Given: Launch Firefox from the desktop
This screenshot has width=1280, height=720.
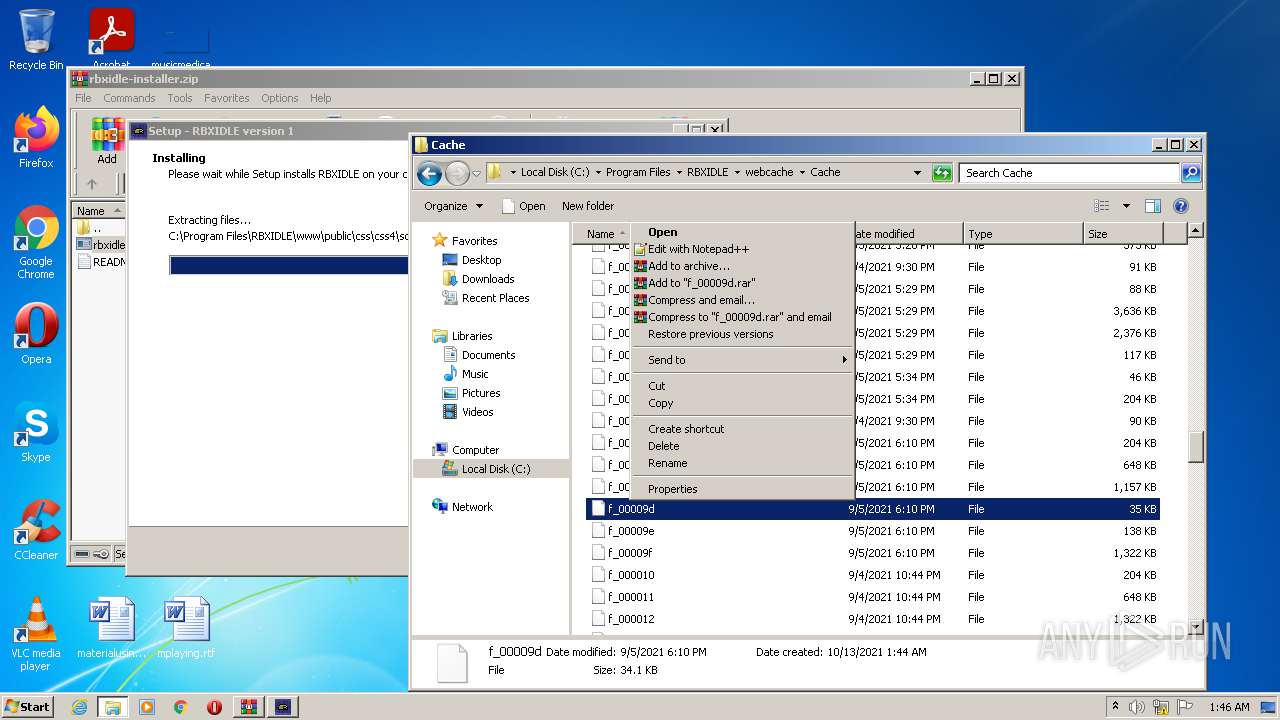Looking at the screenshot, I should (36, 138).
